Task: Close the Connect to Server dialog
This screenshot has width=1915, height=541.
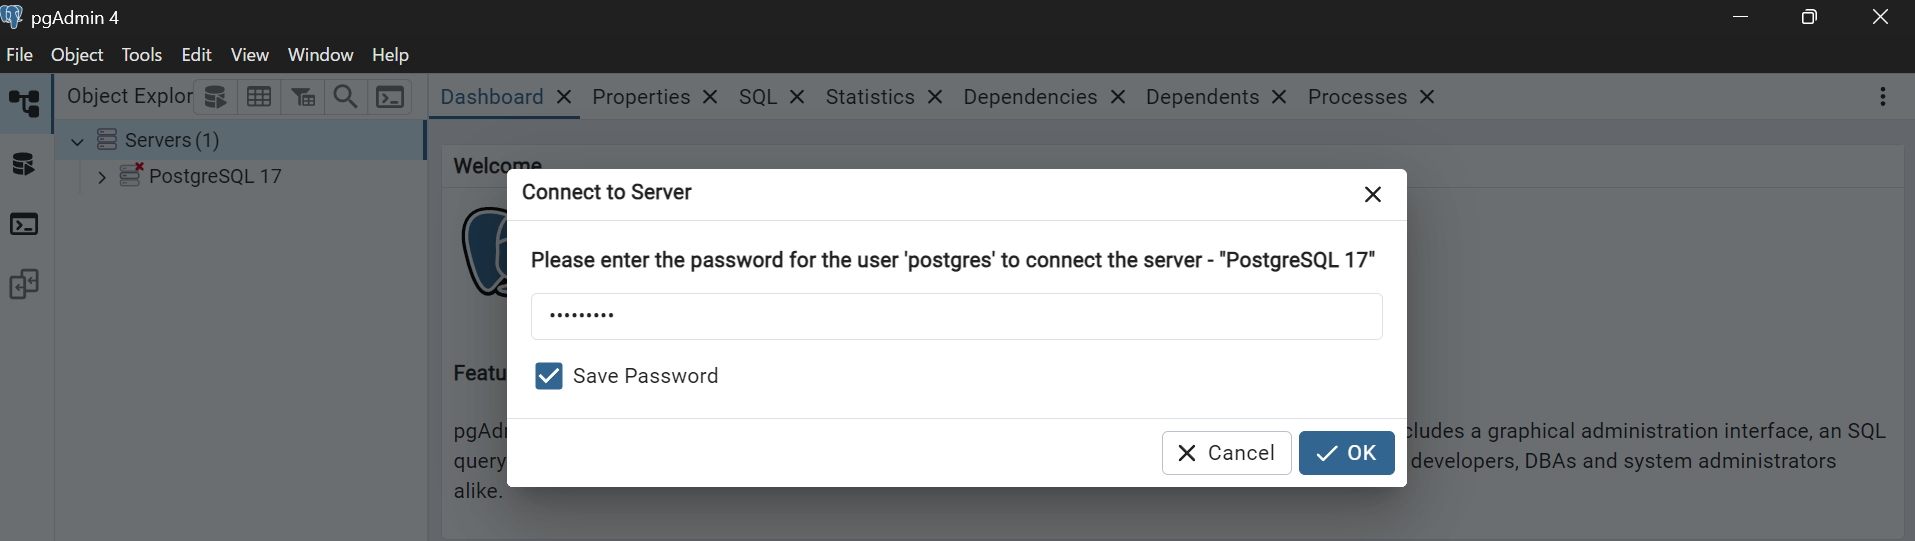Action: pyautogui.click(x=1372, y=194)
